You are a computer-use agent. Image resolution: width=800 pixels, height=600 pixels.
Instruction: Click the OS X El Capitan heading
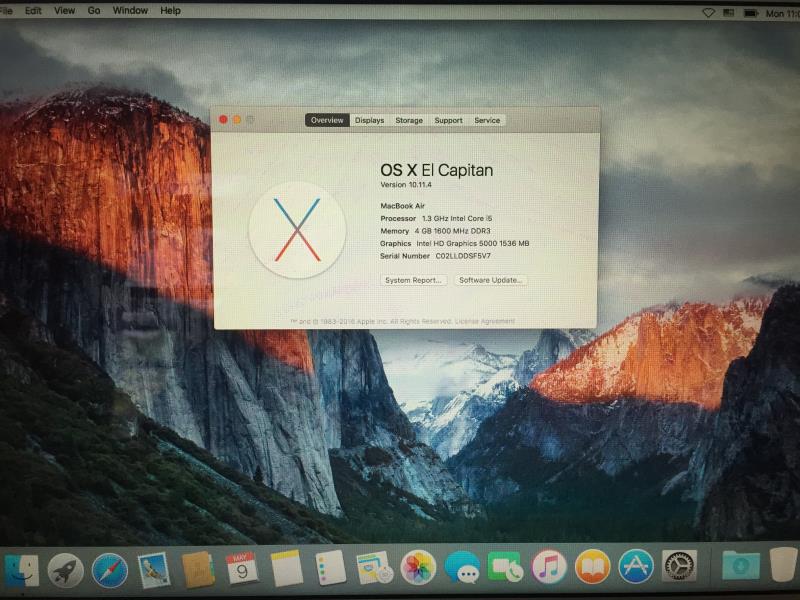[437, 170]
